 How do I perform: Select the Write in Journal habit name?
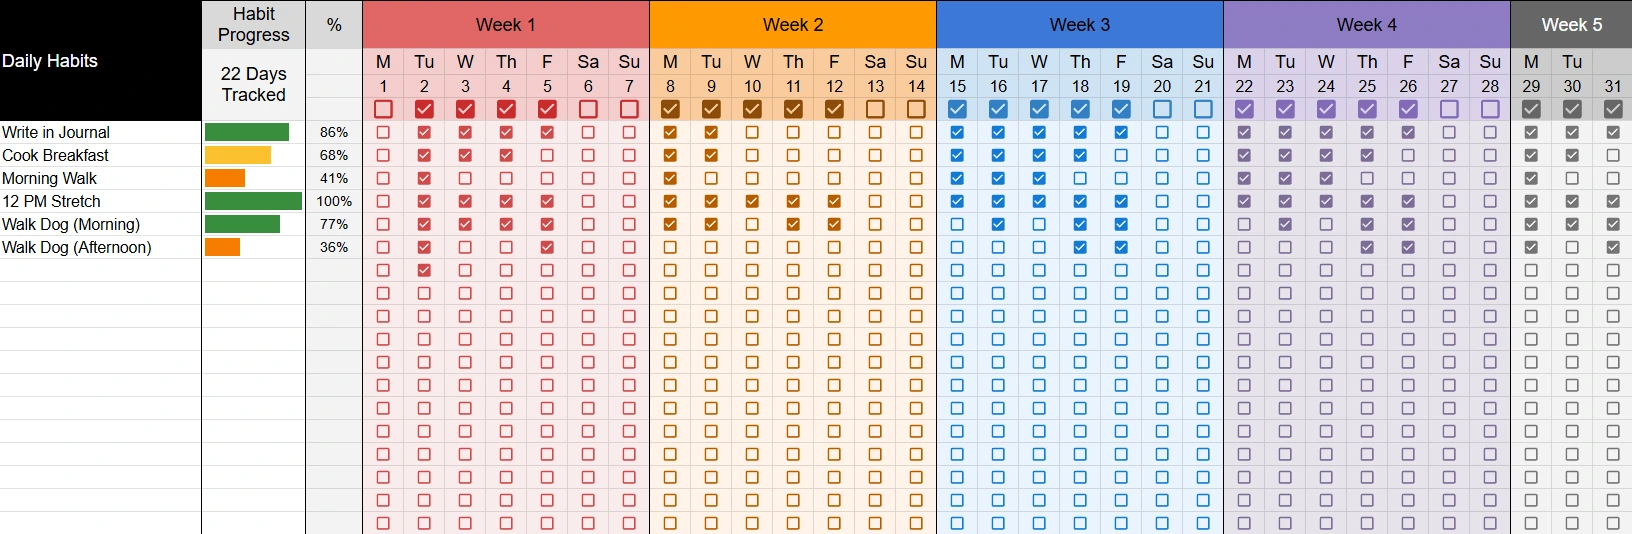tap(56, 132)
